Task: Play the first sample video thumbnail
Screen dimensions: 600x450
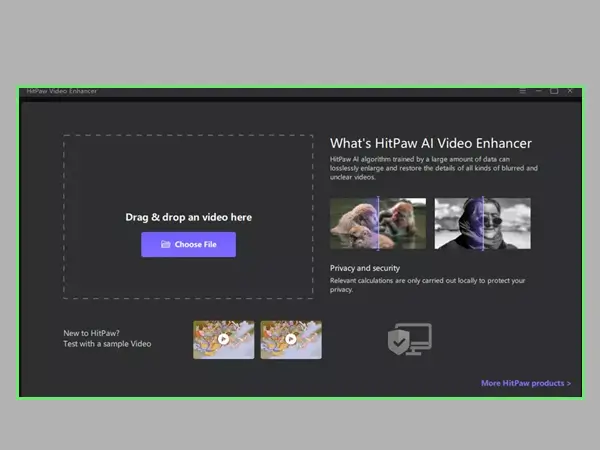Action: [x=223, y=340]
